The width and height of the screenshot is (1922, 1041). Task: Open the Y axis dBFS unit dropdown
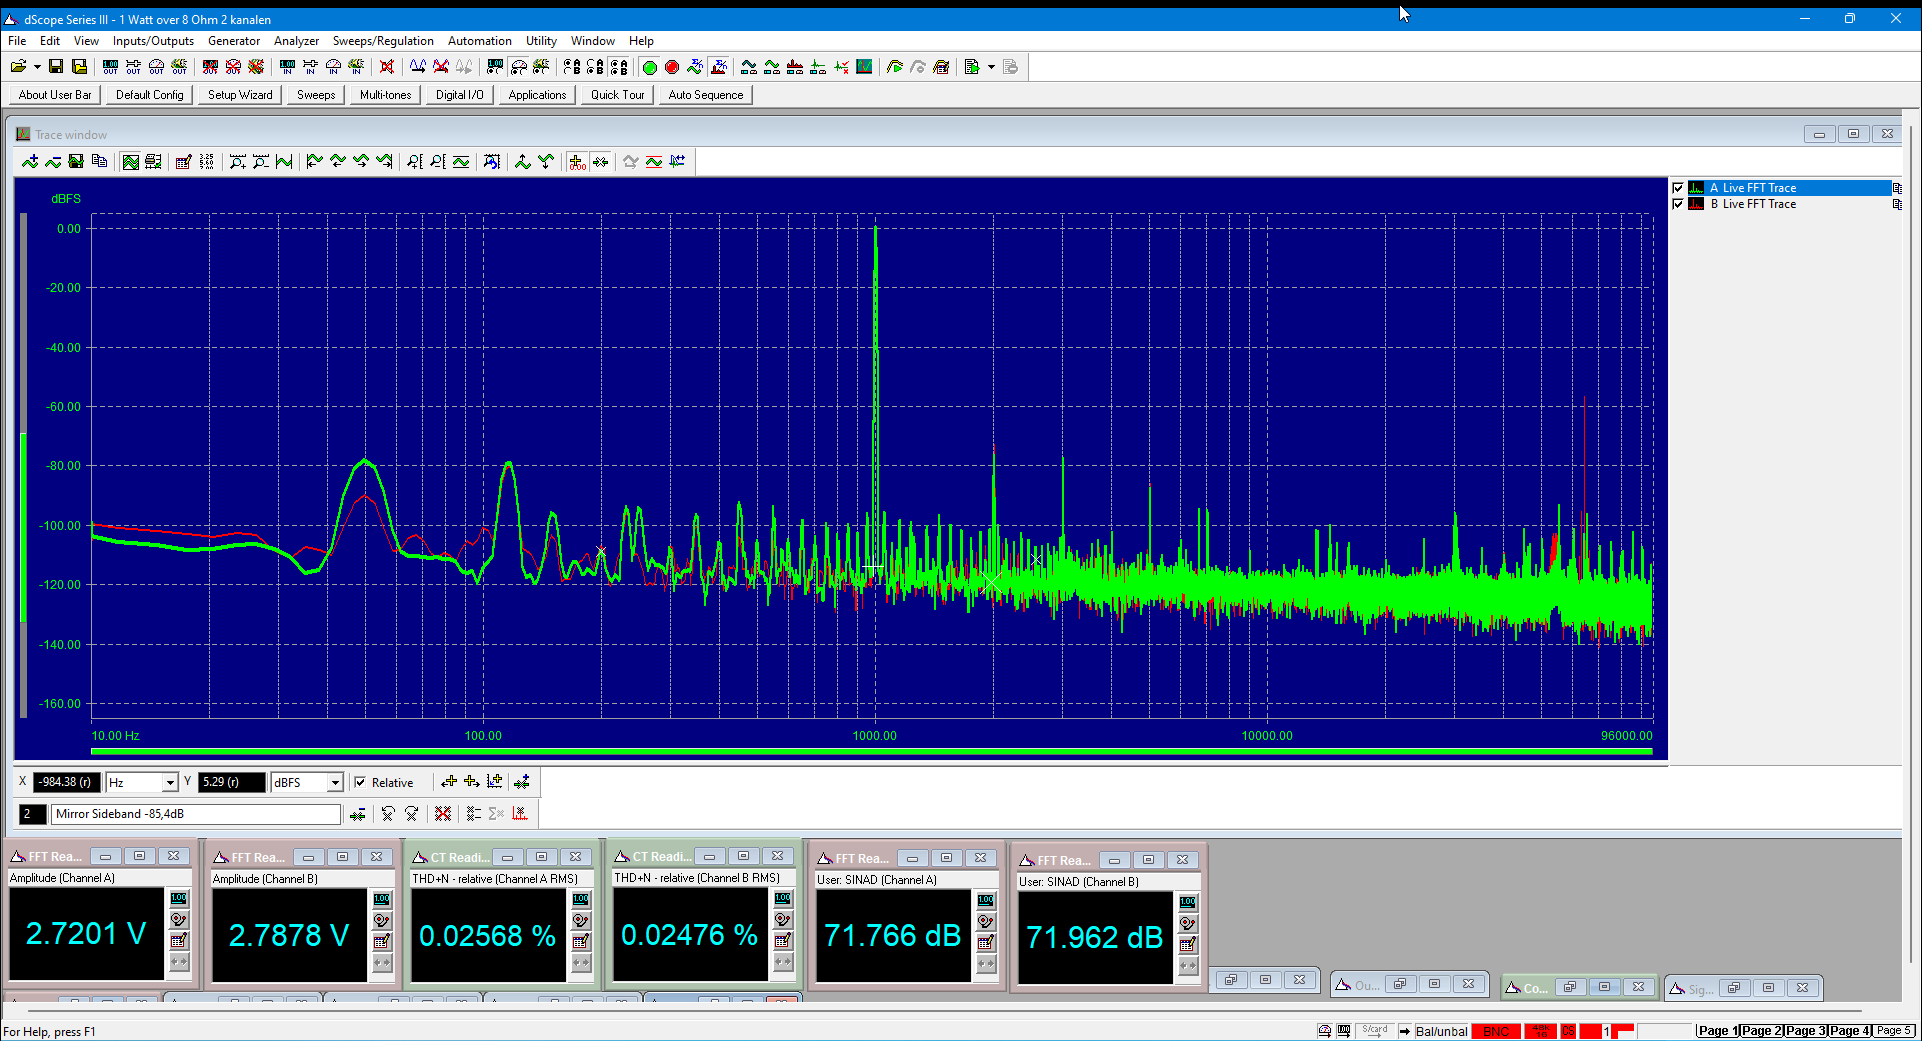[x=335, y=783]
